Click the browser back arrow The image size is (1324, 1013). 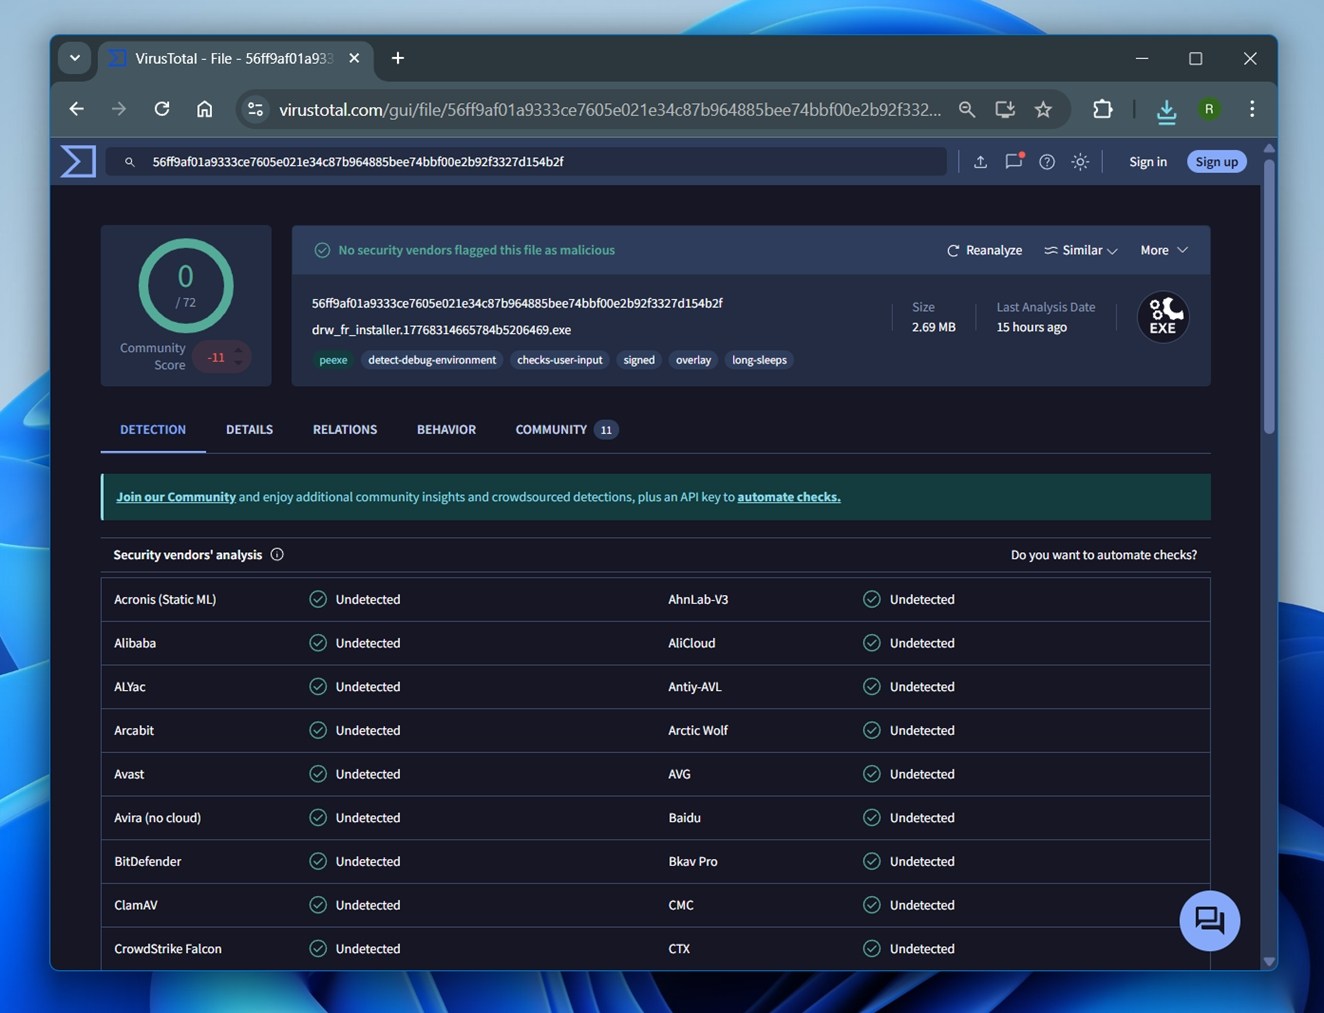pyautogui.click(x=77, y=109)
